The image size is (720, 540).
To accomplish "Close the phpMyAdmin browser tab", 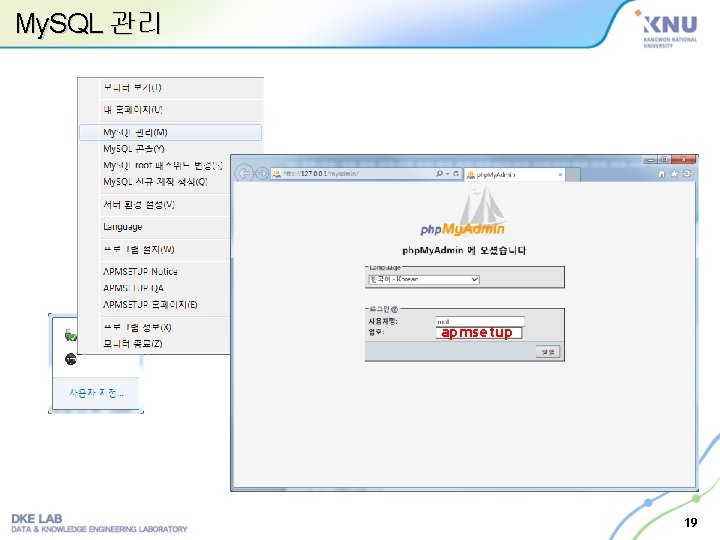I will [560, 174].
